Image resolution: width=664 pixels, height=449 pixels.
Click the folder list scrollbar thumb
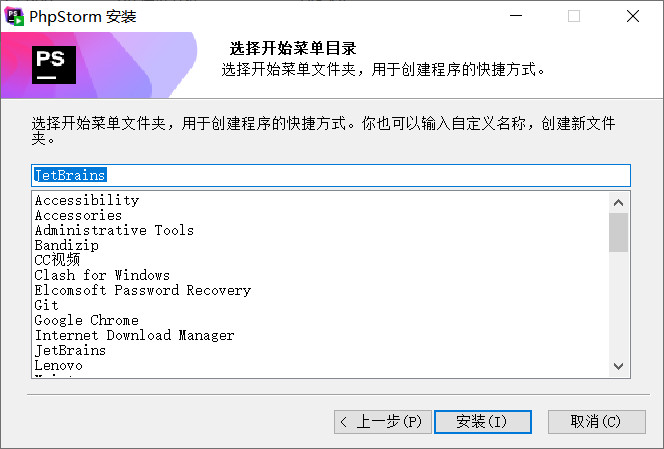pyautogui.click(x=618, y=233)
